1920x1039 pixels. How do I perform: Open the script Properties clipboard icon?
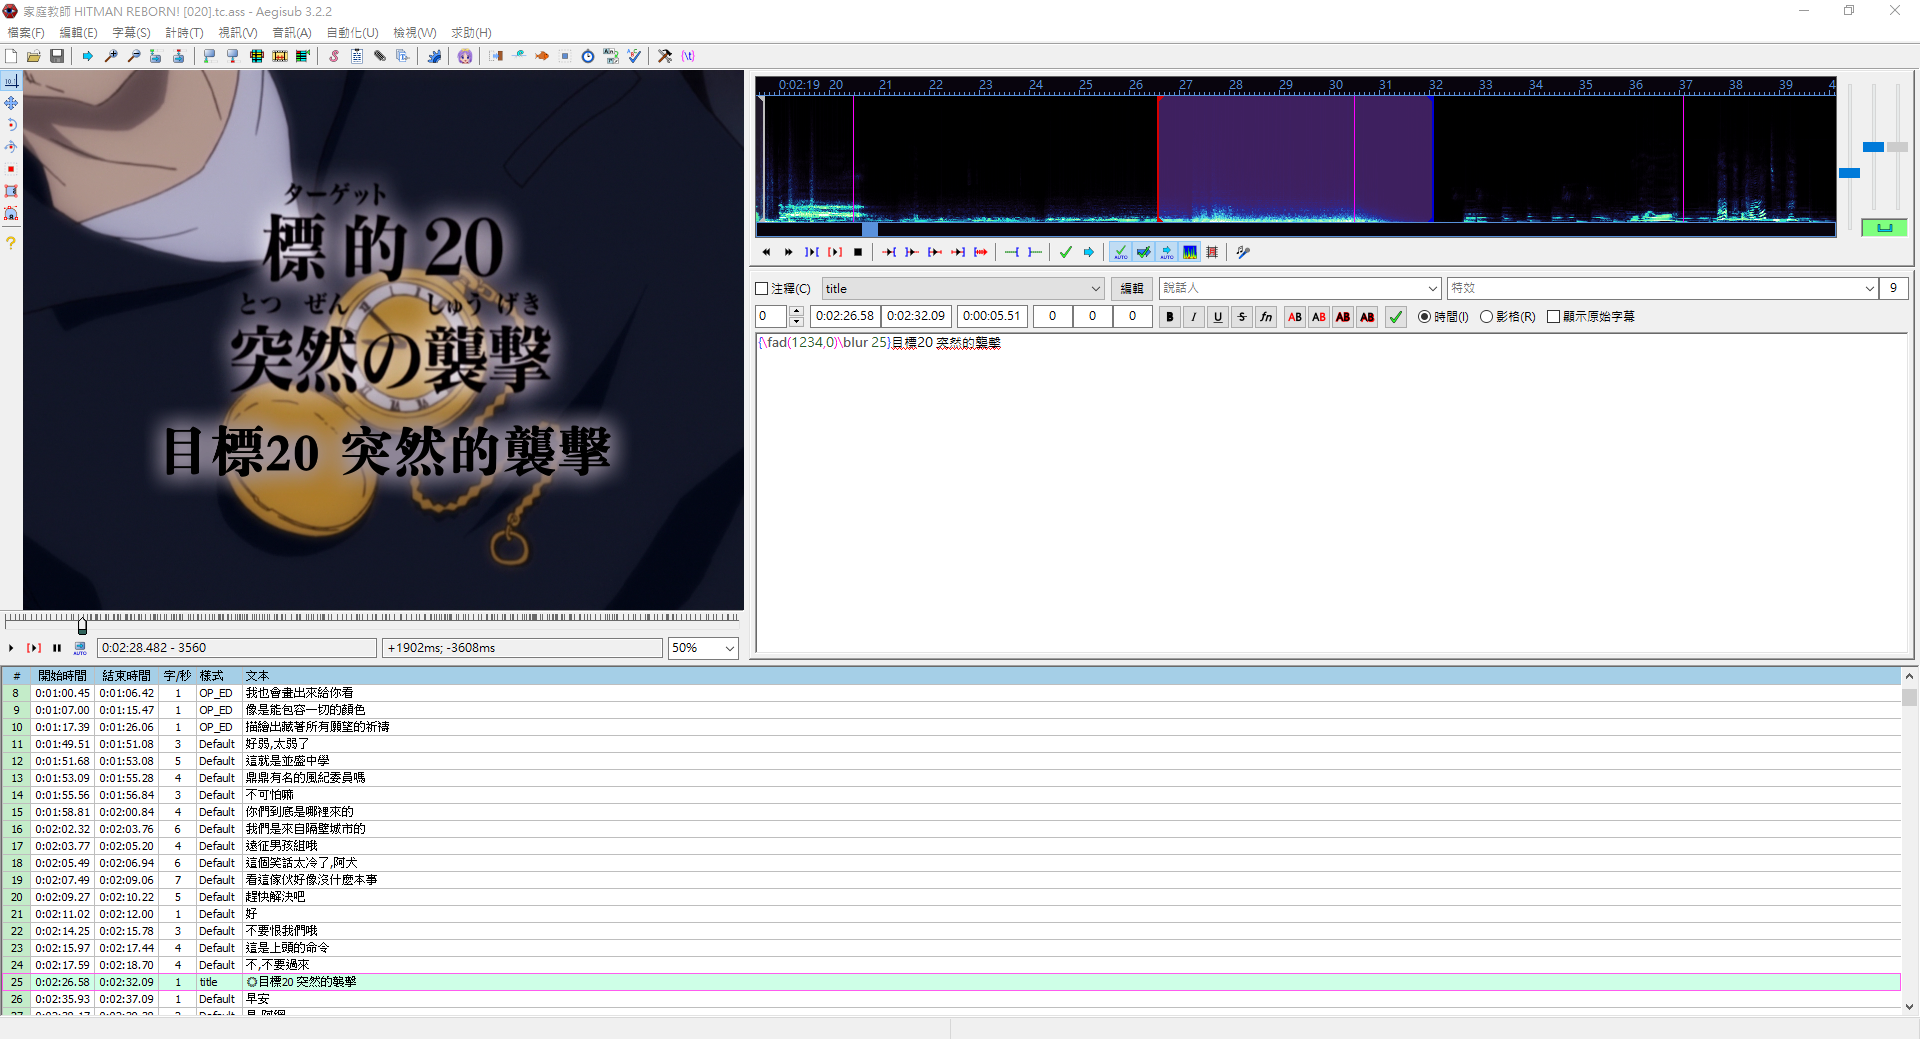[x=357, y=56]
